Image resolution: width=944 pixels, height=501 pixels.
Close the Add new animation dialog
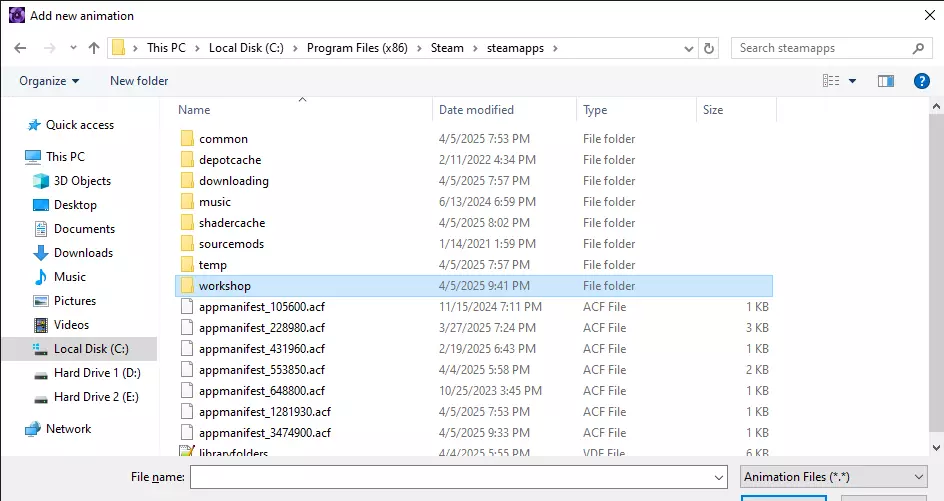click(930, 15)
